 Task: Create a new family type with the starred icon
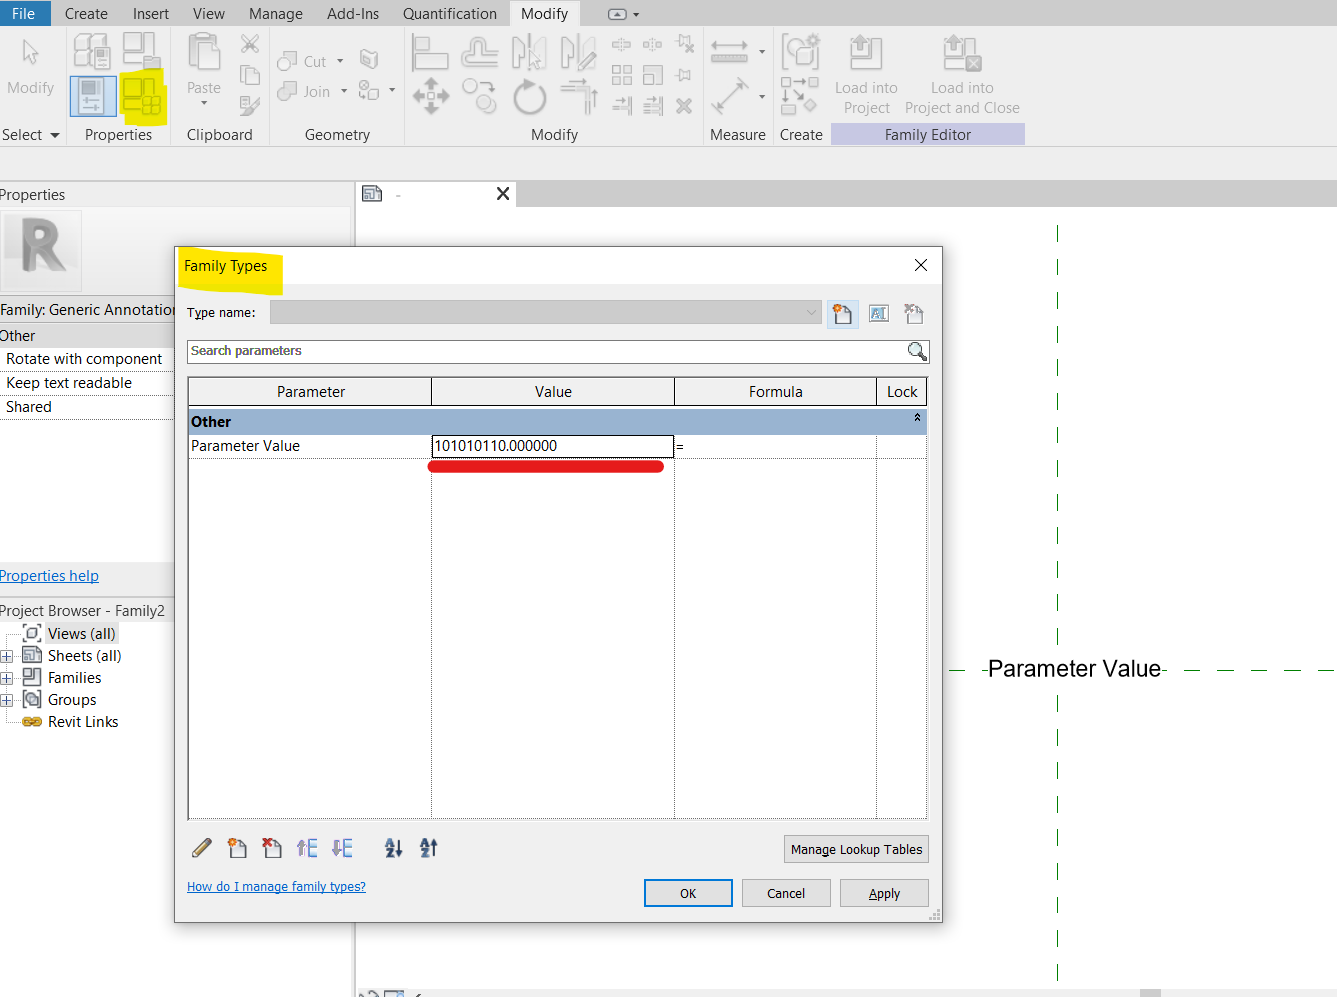click(x=843, y=313)
